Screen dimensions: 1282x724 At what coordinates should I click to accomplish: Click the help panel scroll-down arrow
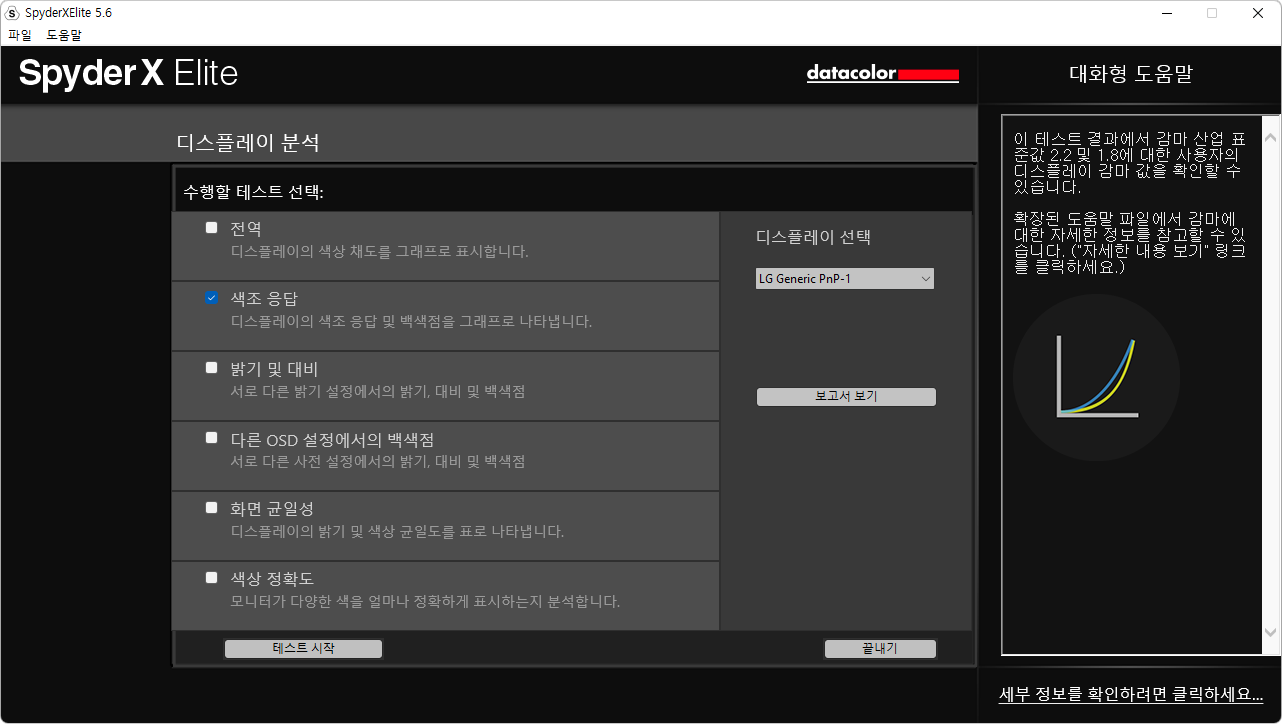tap(1270, 632)
